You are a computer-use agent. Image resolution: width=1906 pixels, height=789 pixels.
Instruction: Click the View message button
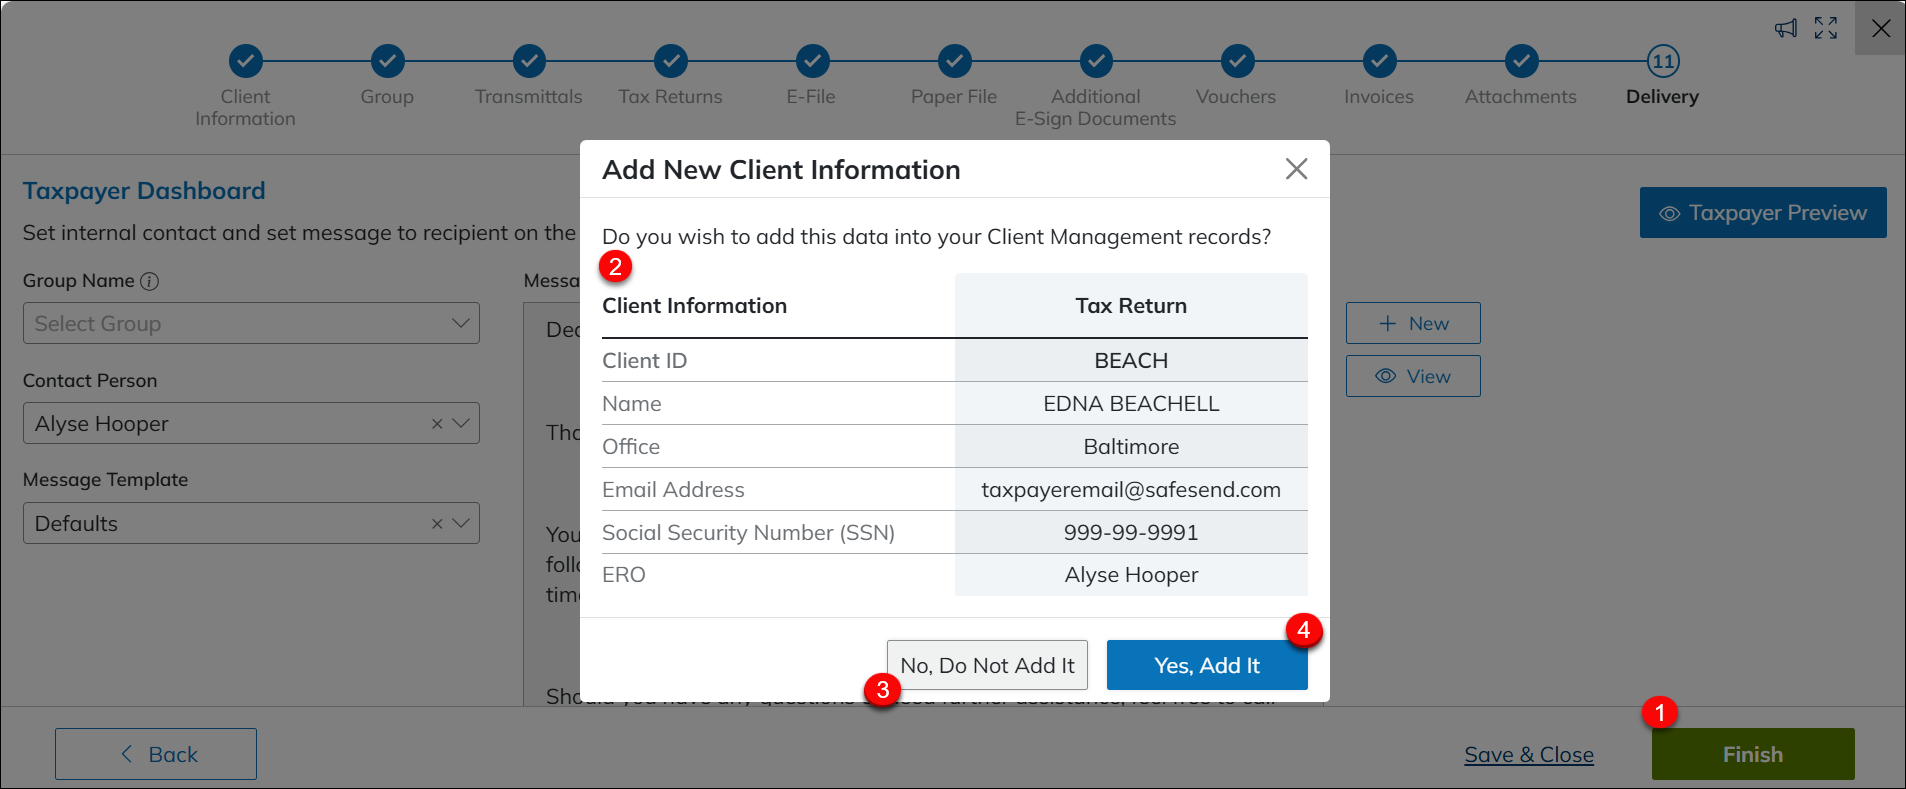click(x=1412, y=376)
